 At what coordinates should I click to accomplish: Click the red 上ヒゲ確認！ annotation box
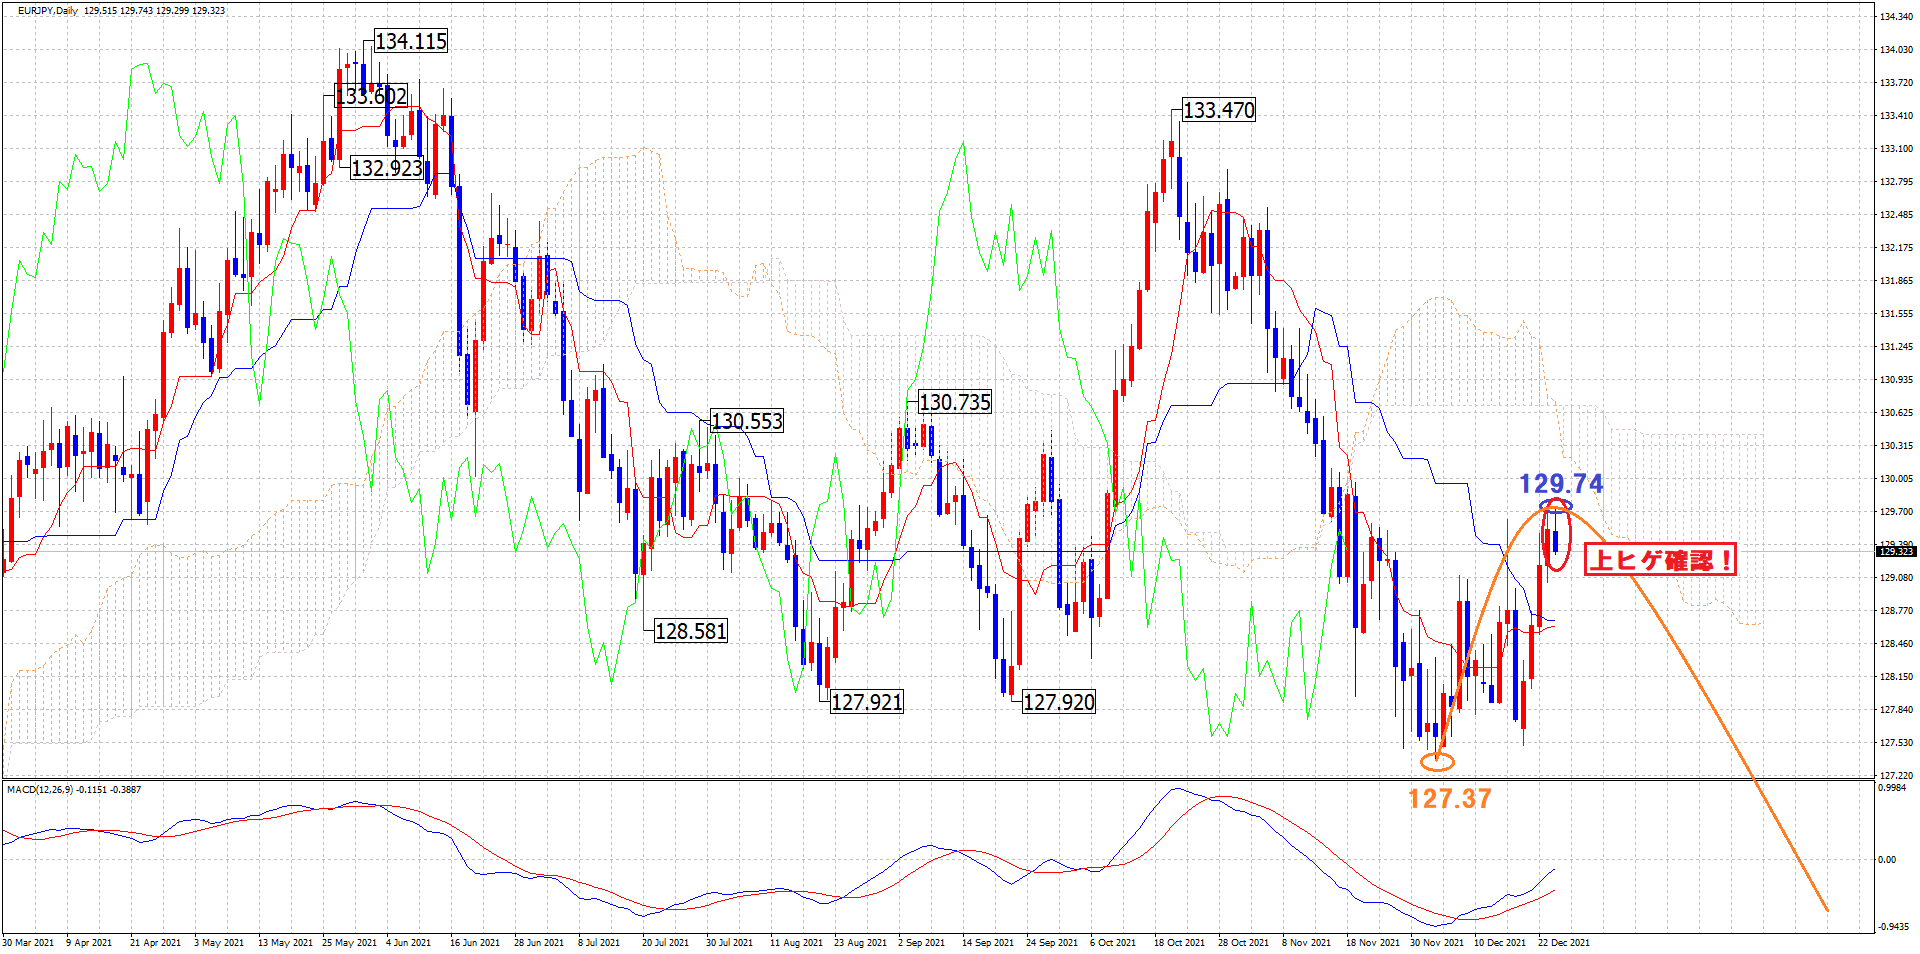[1660, 560]
